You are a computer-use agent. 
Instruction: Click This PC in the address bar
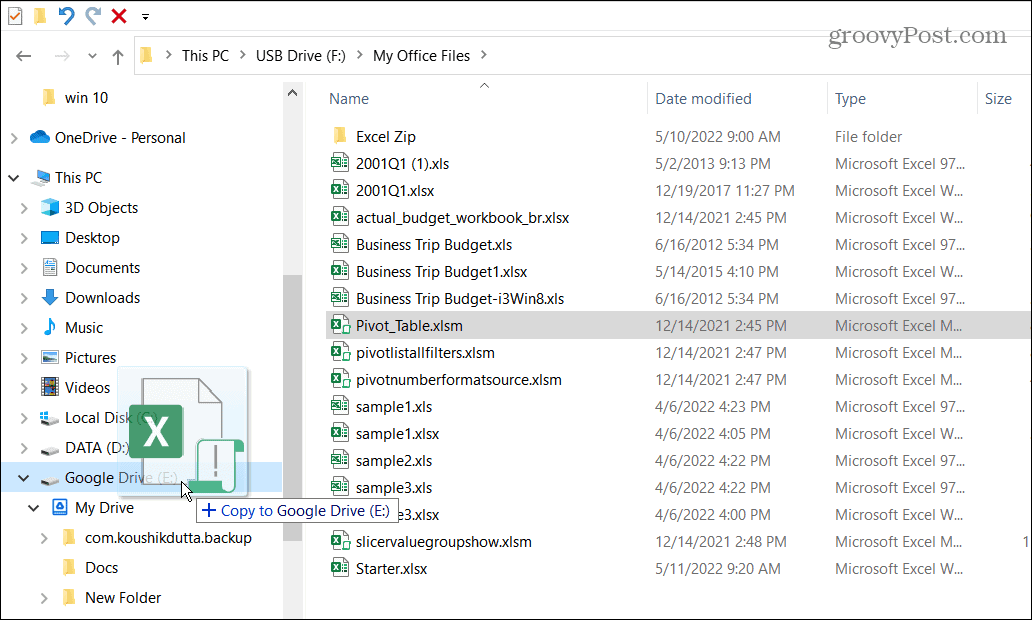(205, 55)
